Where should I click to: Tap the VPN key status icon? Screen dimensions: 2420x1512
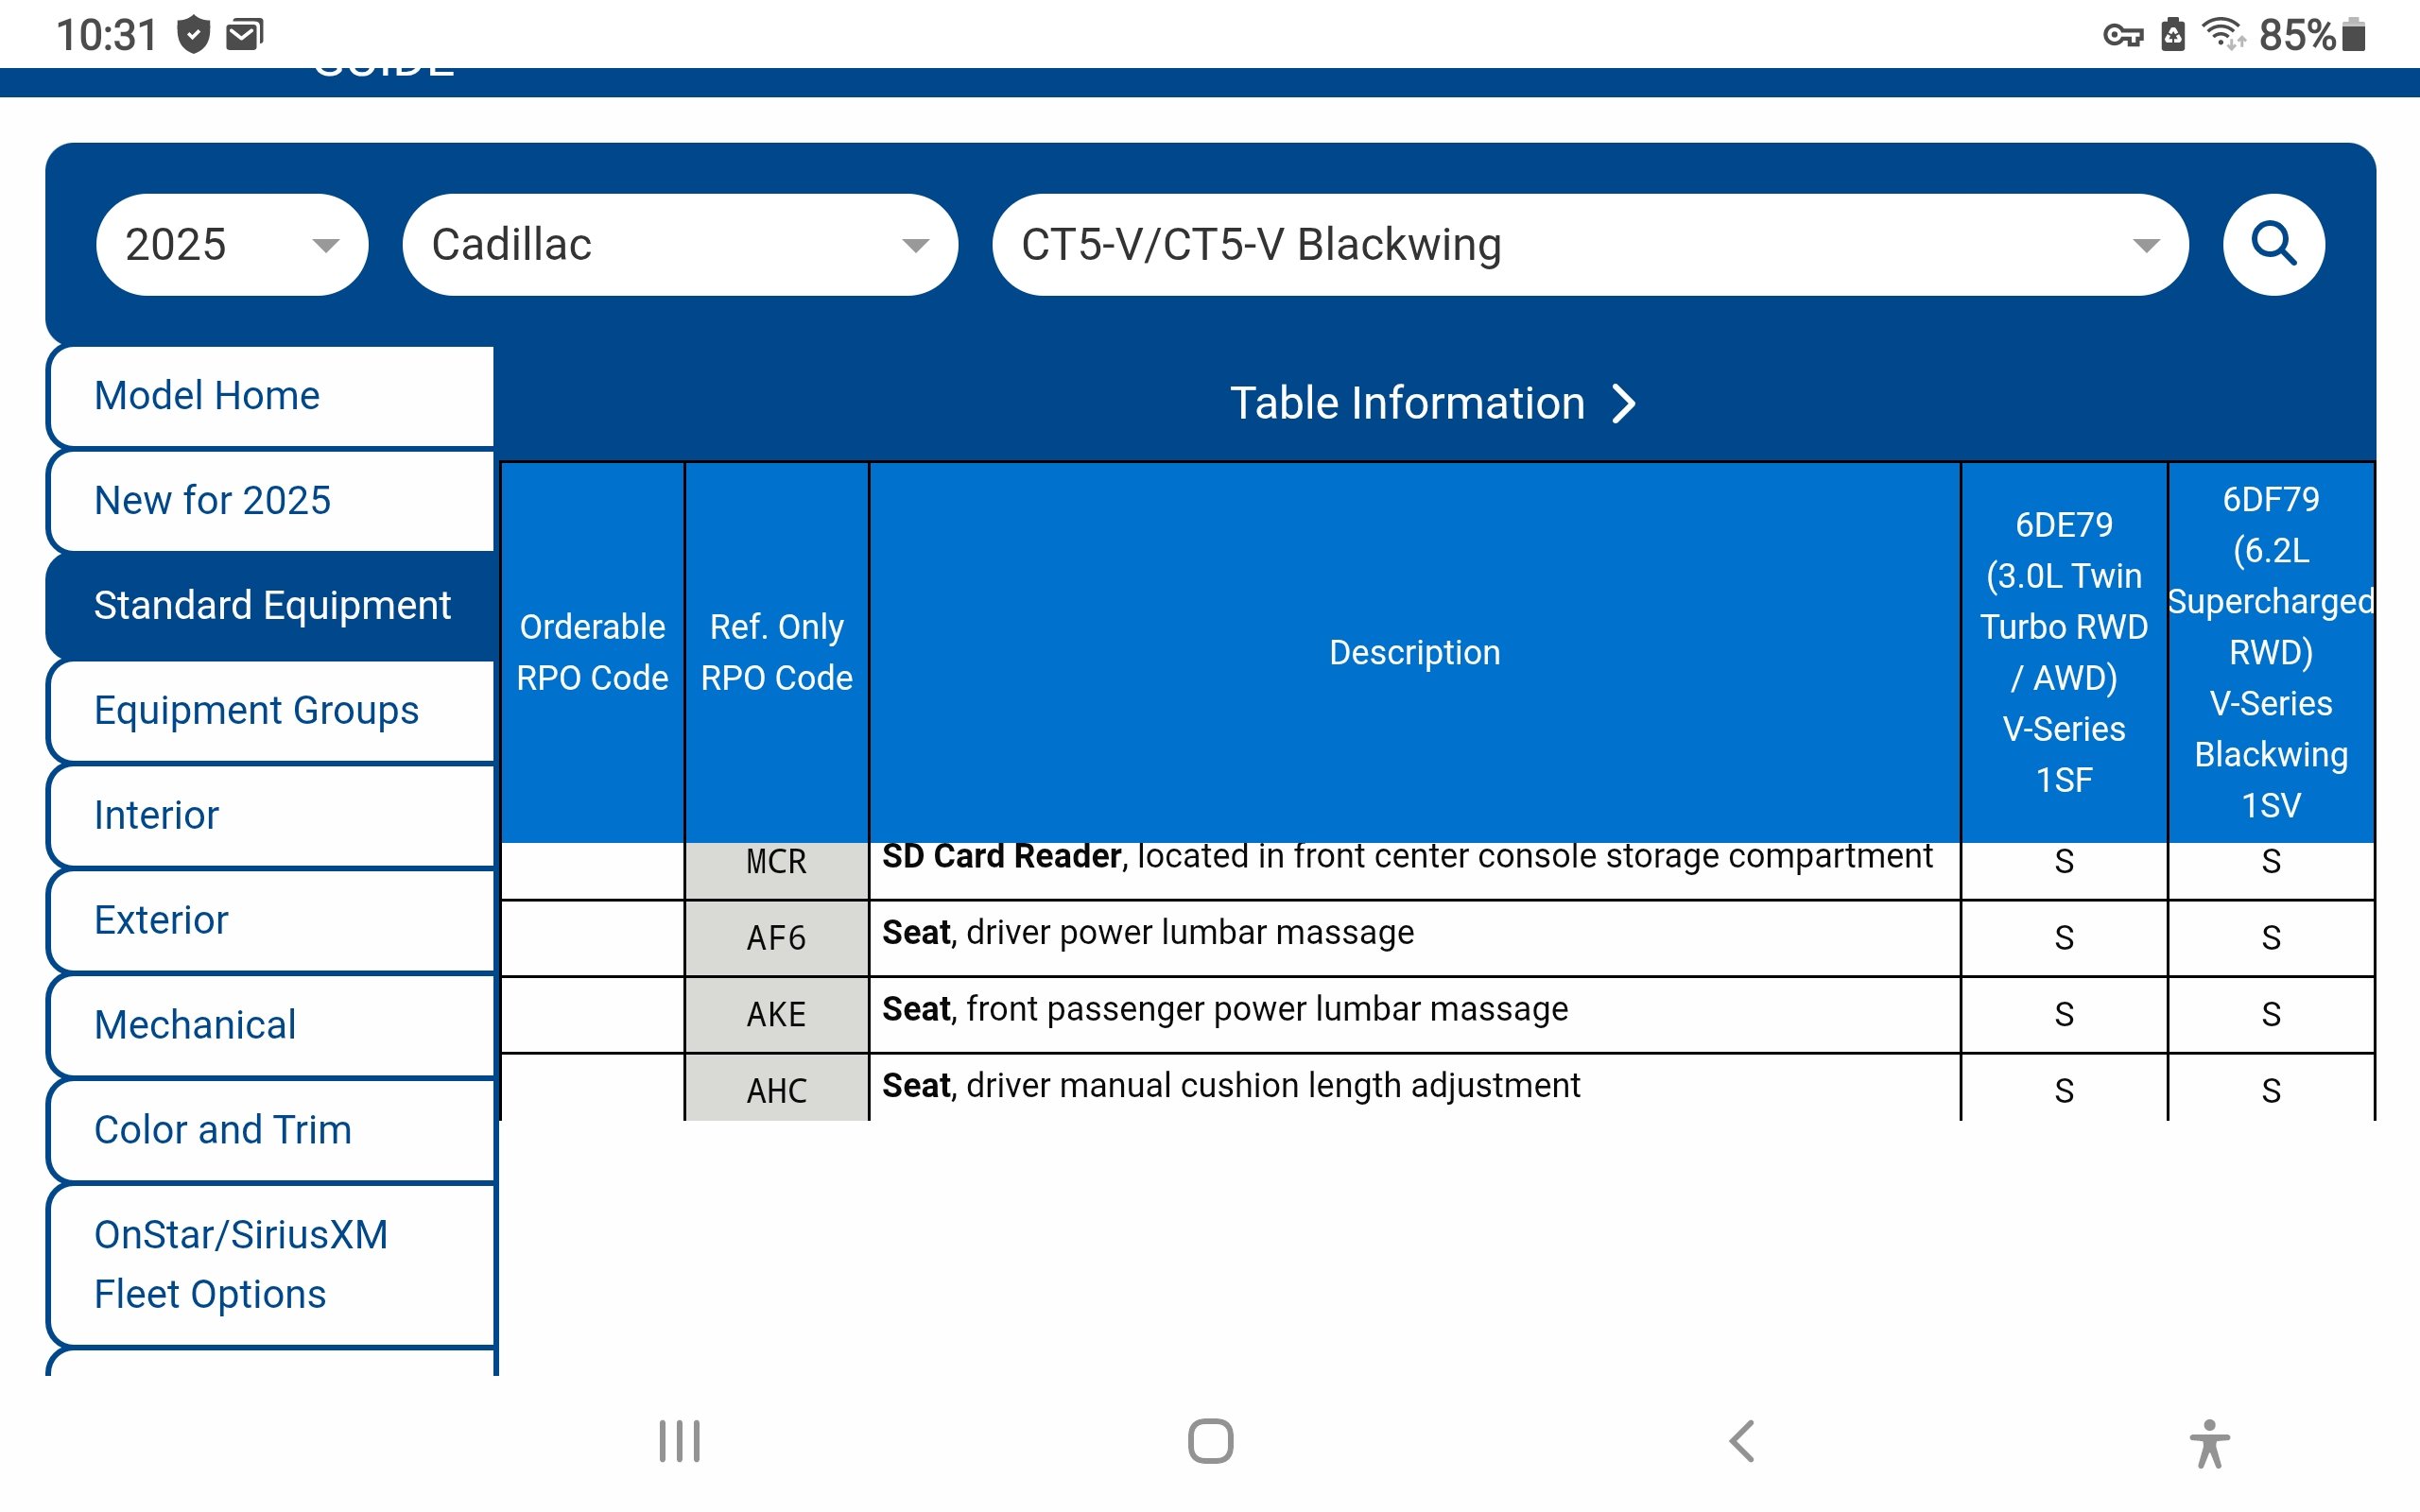(x=2122, y=36)
